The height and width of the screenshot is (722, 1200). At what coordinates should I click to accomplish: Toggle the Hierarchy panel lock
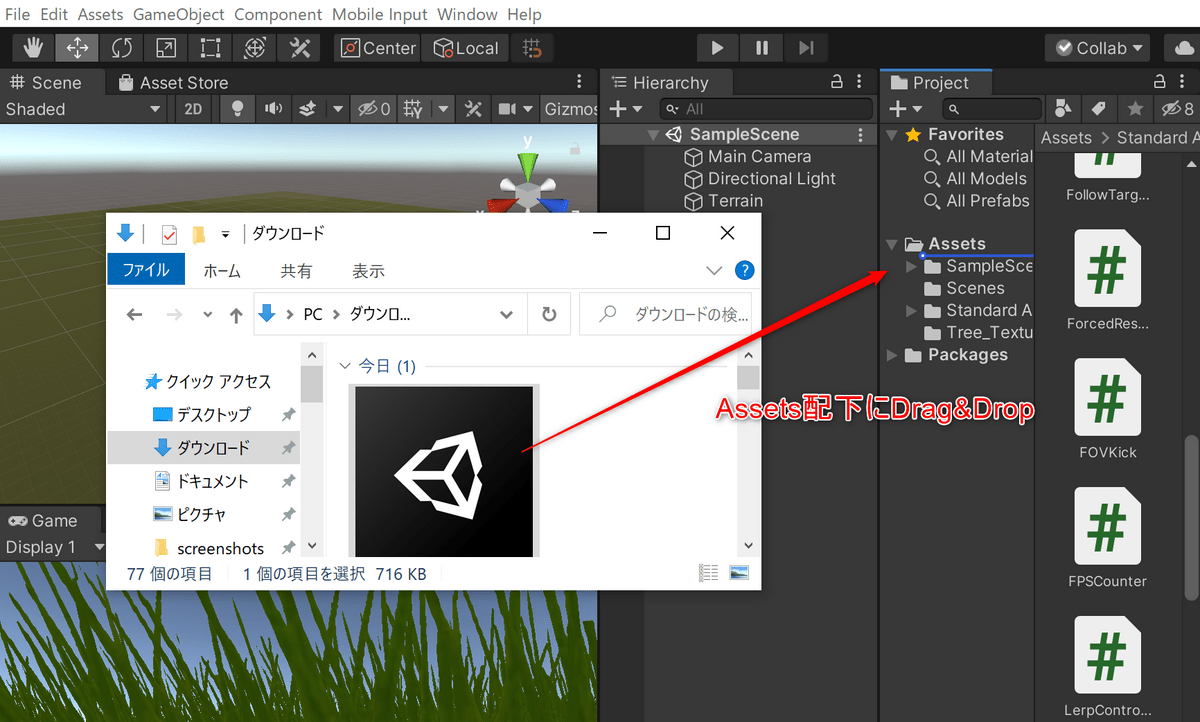(837, 82)
